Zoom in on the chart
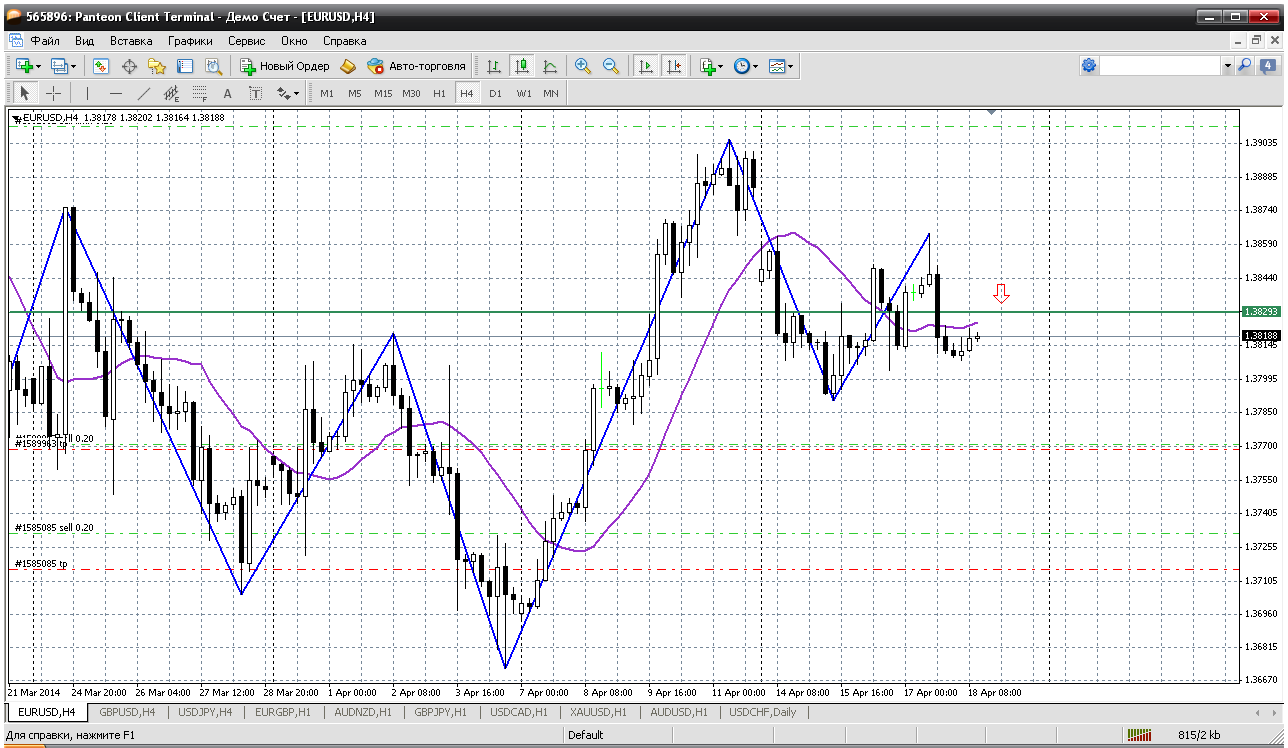Viewport: 1288px width, 748px height. point(582,66)
